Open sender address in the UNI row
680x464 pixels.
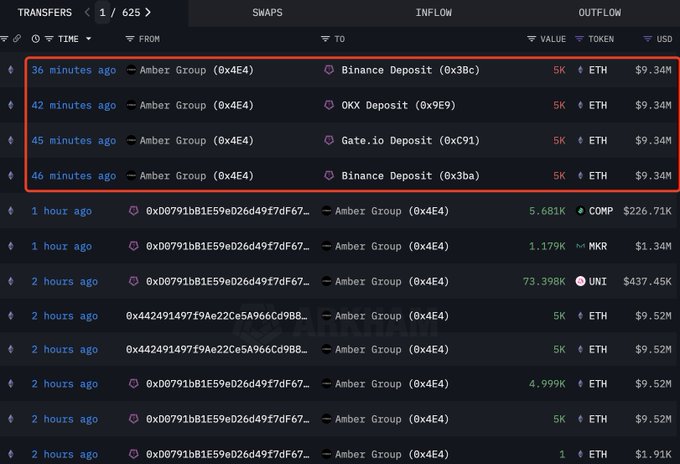(x=228, y=281)
